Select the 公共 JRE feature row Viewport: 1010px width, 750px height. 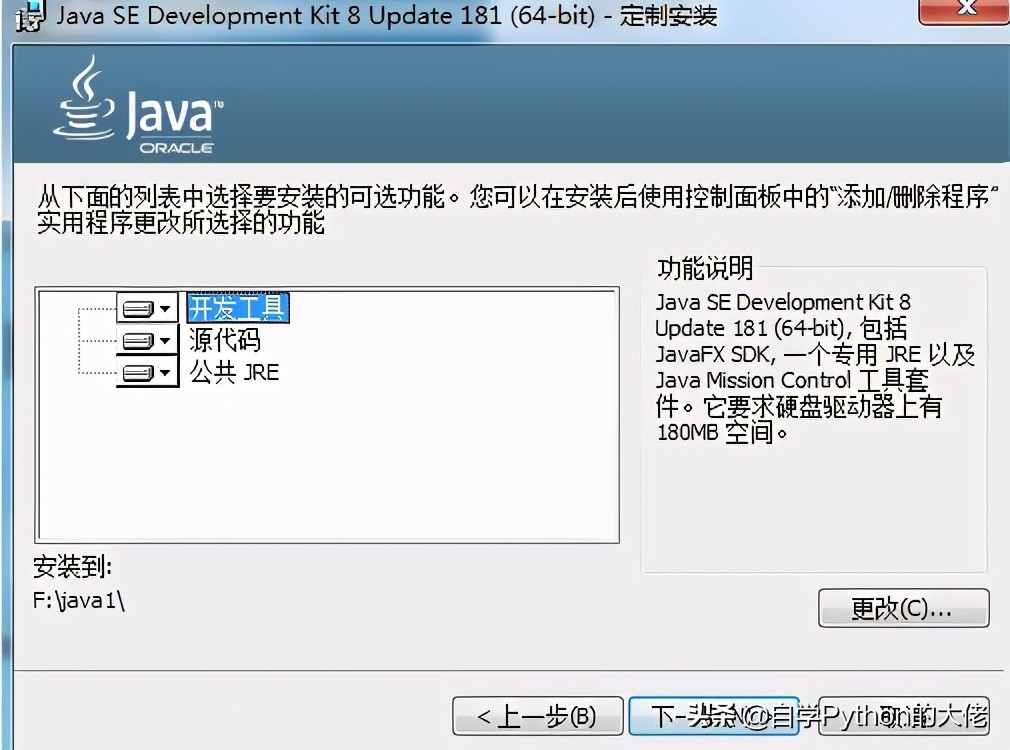click(x=234, y=372)
